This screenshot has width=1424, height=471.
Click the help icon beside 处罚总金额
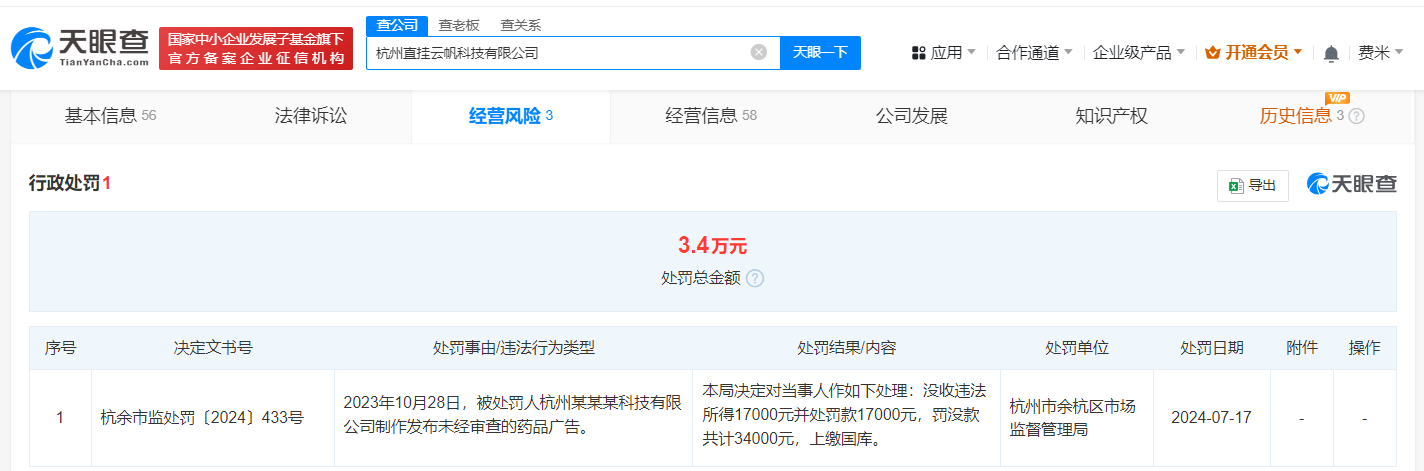coord(755,278)
